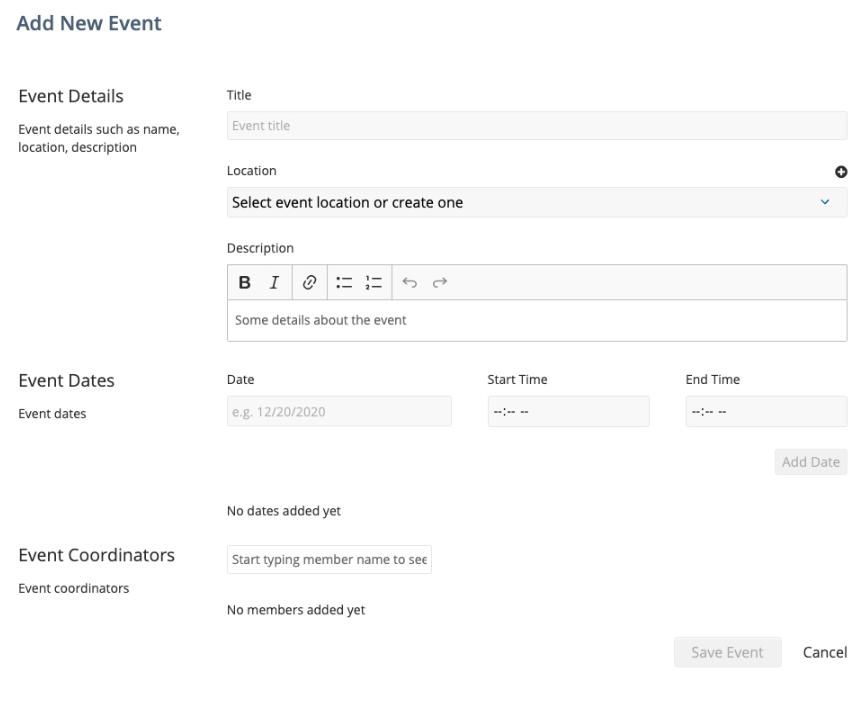Redo the last description edit

(x=440, y=283)
